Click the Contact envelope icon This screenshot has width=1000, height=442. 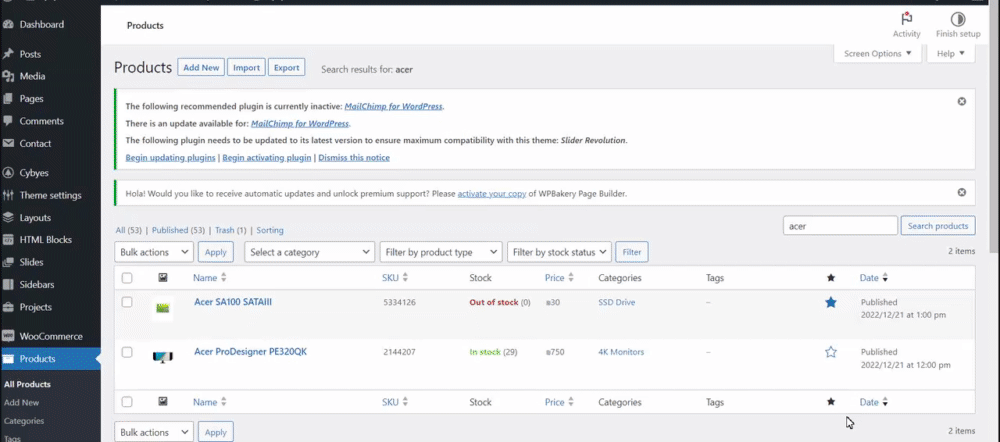8,144
